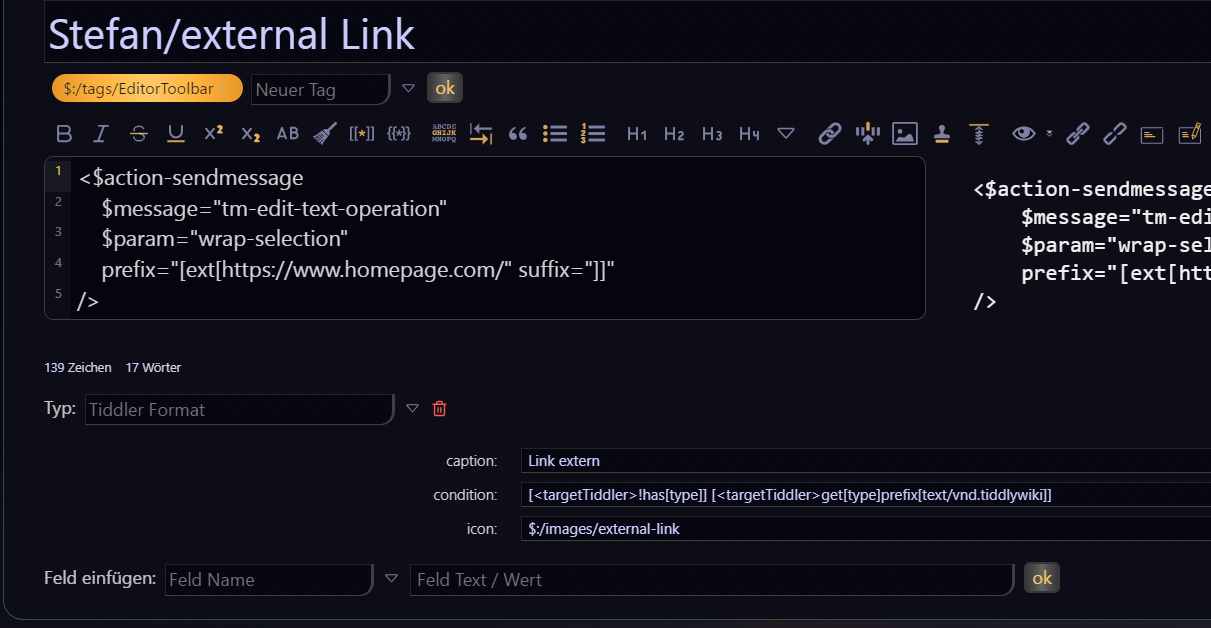Viewport: 1211px width, 628px height.
Task: Expand more heading levels dropdown
Action: pos(786,134)
